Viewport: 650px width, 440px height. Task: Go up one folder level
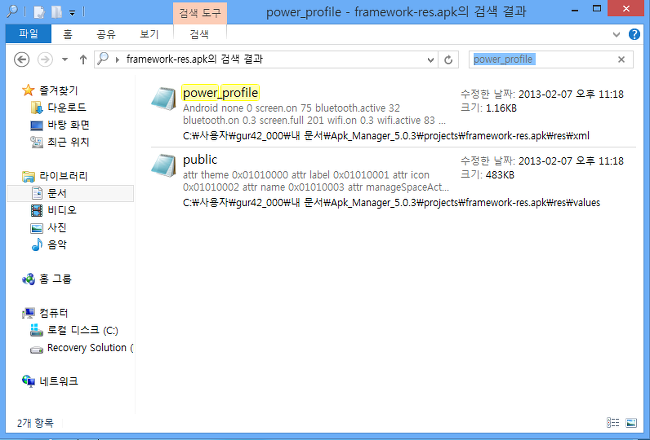point(83,60)
